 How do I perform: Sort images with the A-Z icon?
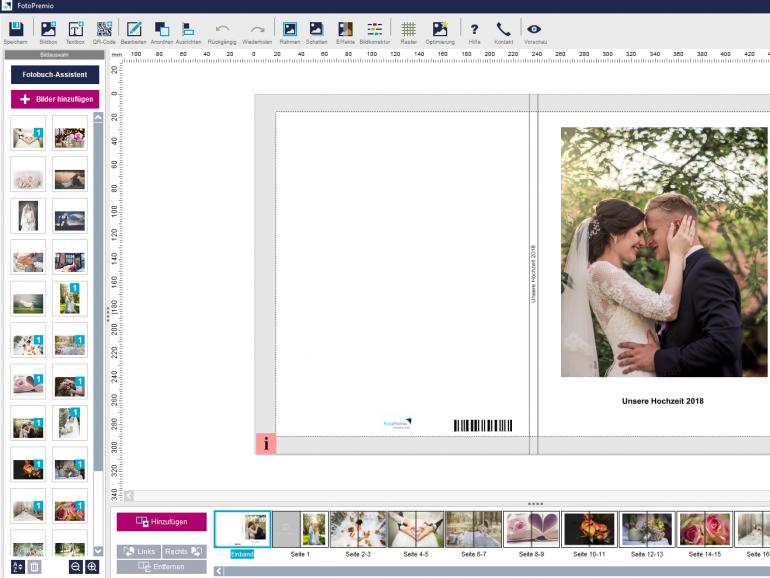18,567
